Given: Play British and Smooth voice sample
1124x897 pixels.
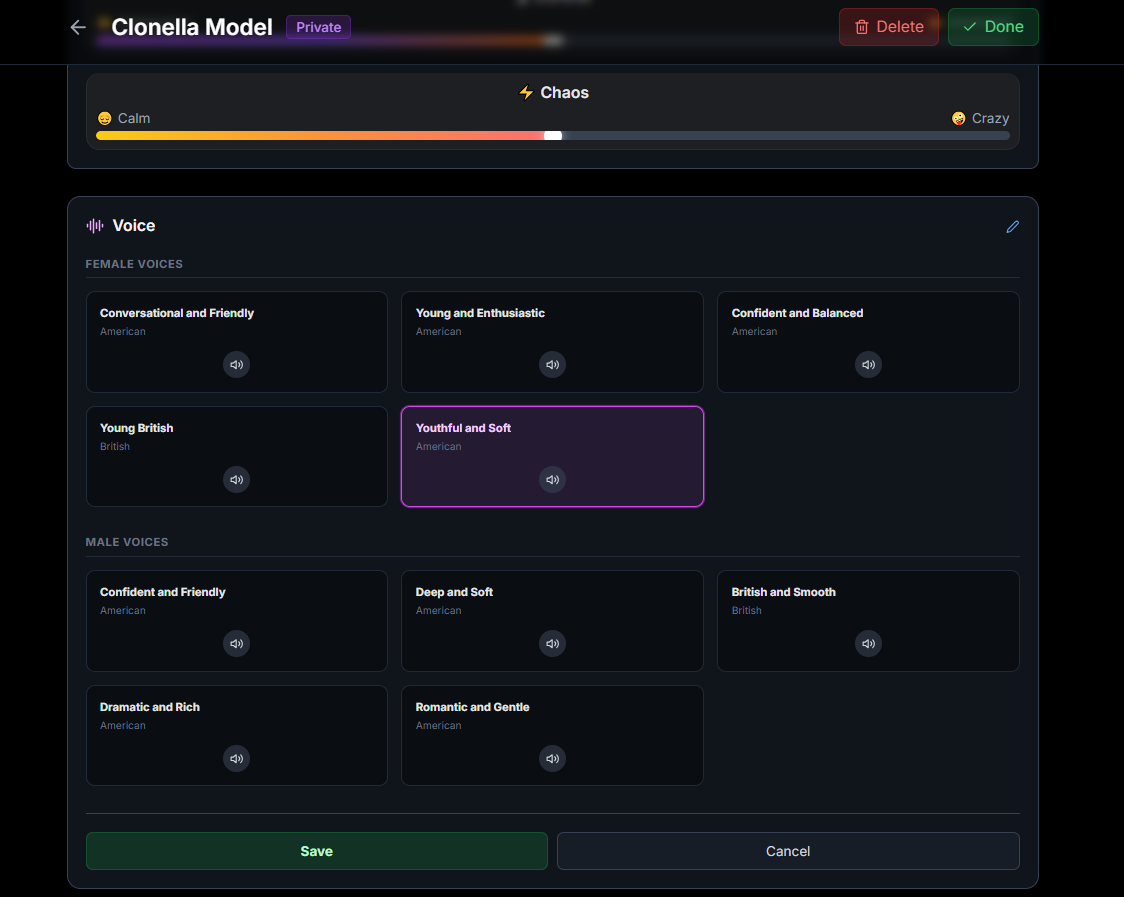Looking at the screenshot, I should 868,644.
